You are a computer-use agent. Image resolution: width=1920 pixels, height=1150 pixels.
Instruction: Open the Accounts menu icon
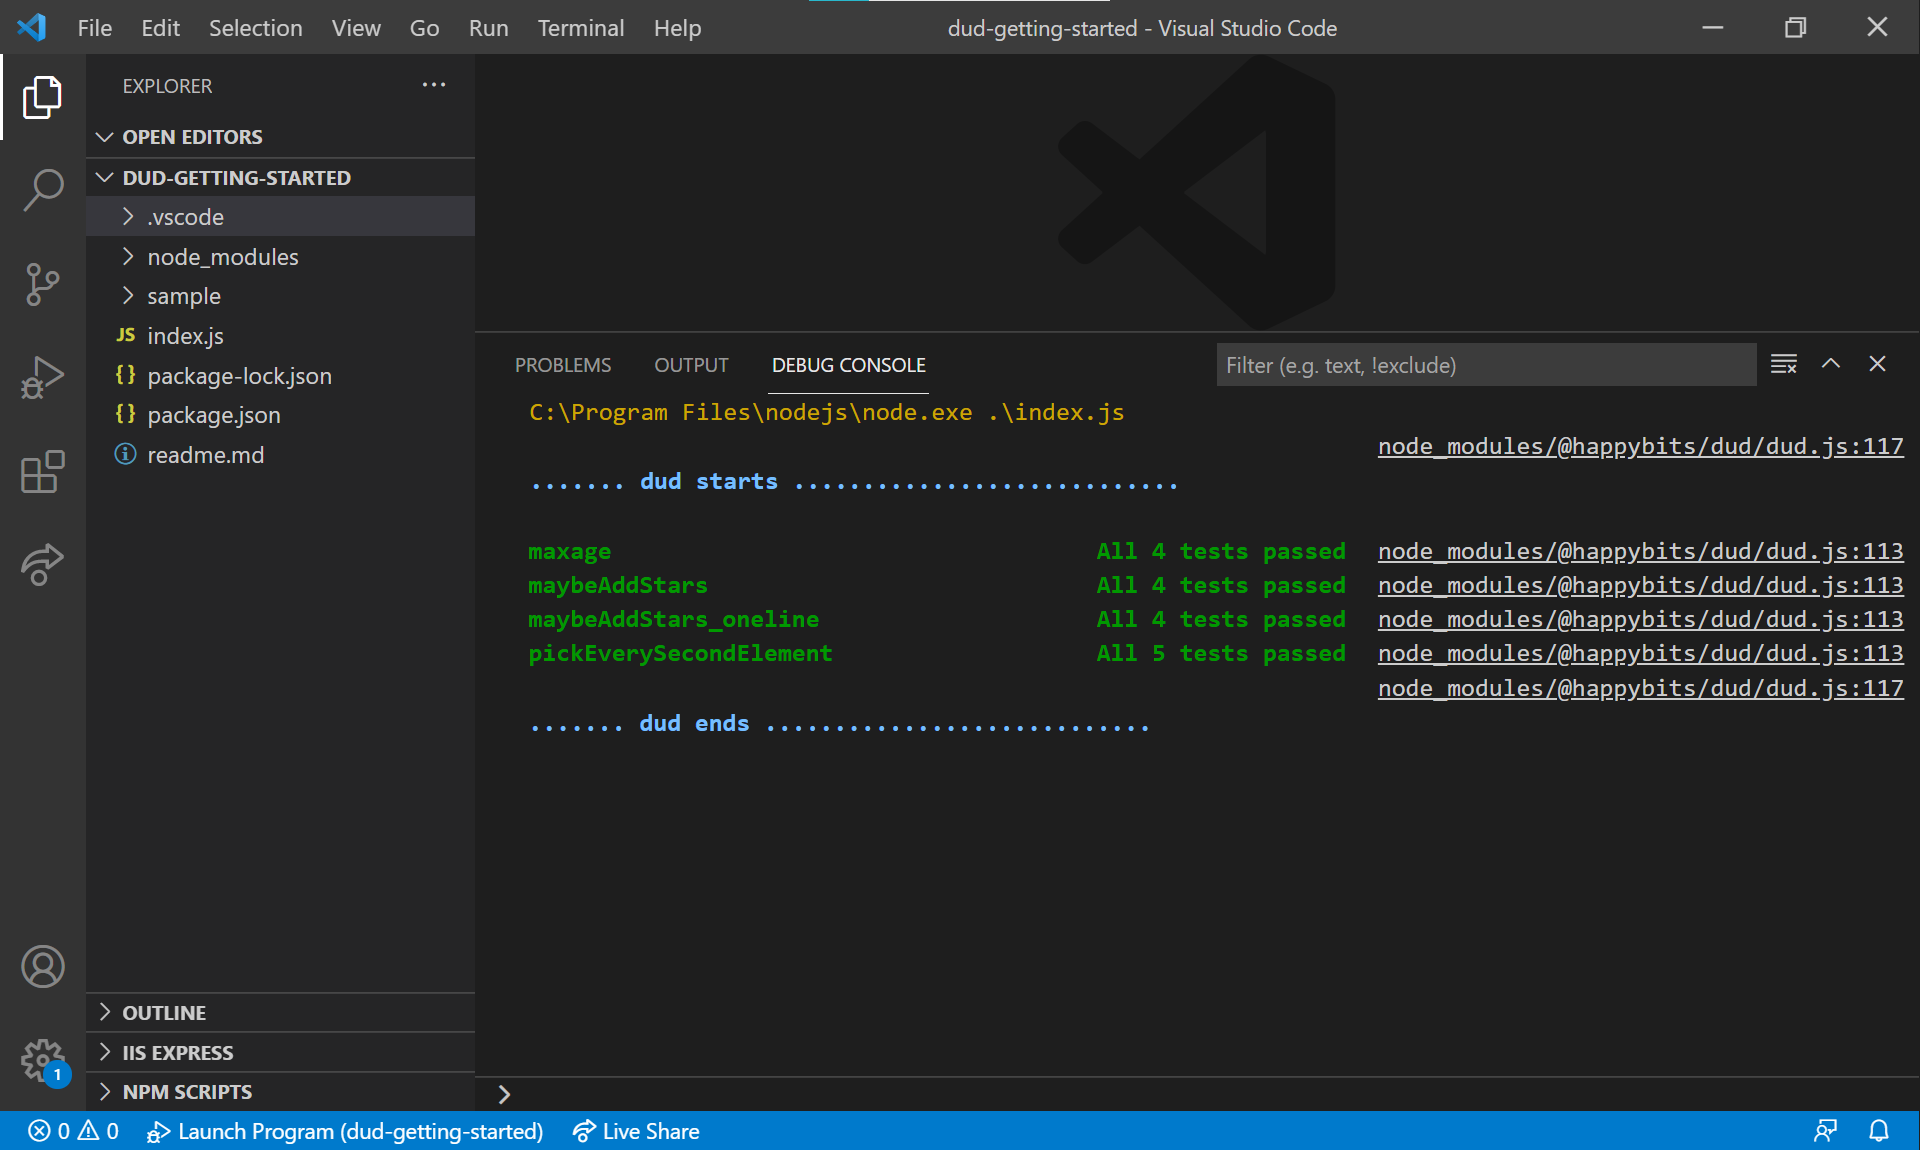[42, 967]
